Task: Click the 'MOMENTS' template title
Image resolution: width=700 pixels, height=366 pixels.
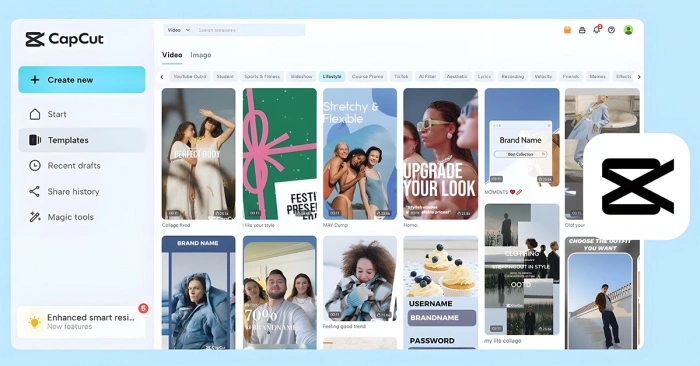Action: coord(496,192)
